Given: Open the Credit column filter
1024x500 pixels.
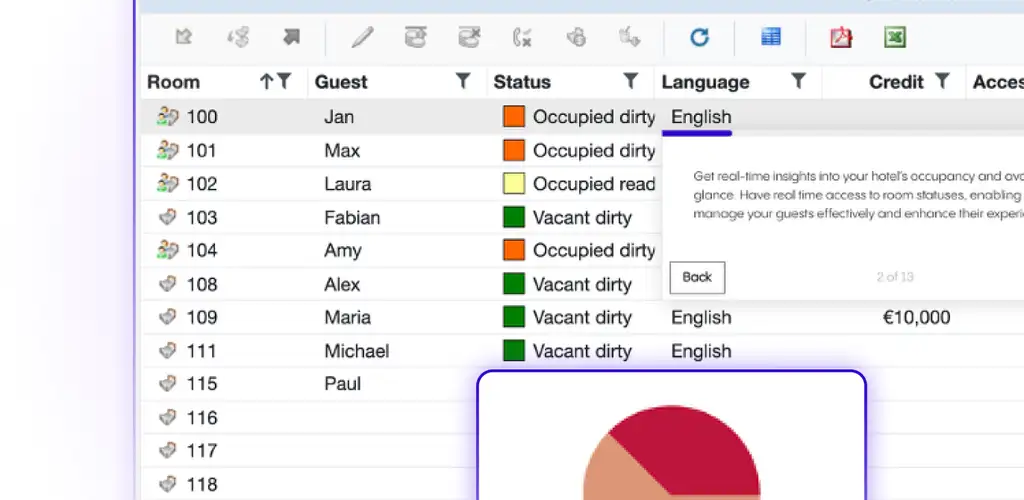Looking at the screenshot, I should coord(942,82).
